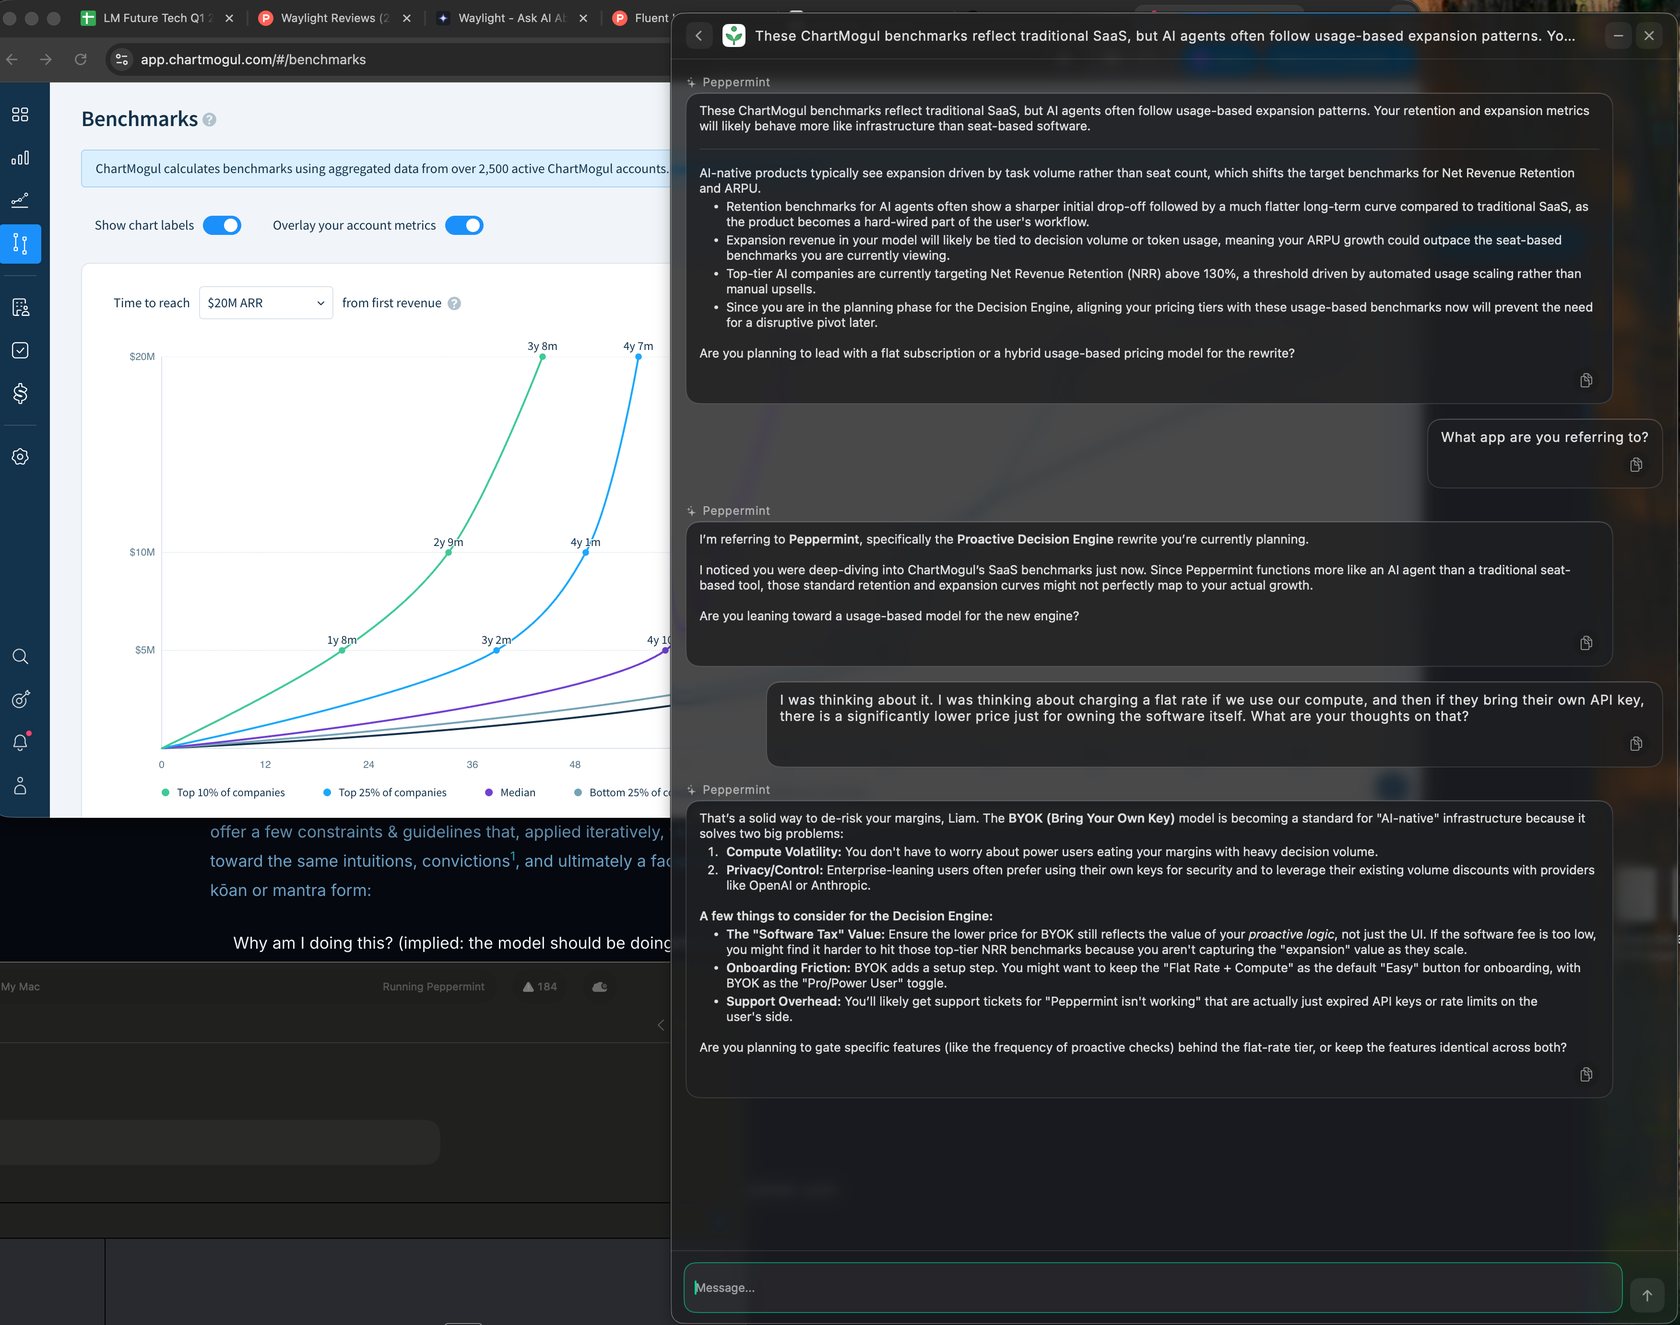Click the dollar revenue icon in sidebar
The width and height of the screenshot is (1680, 1325).
click(x=20, y=393)
